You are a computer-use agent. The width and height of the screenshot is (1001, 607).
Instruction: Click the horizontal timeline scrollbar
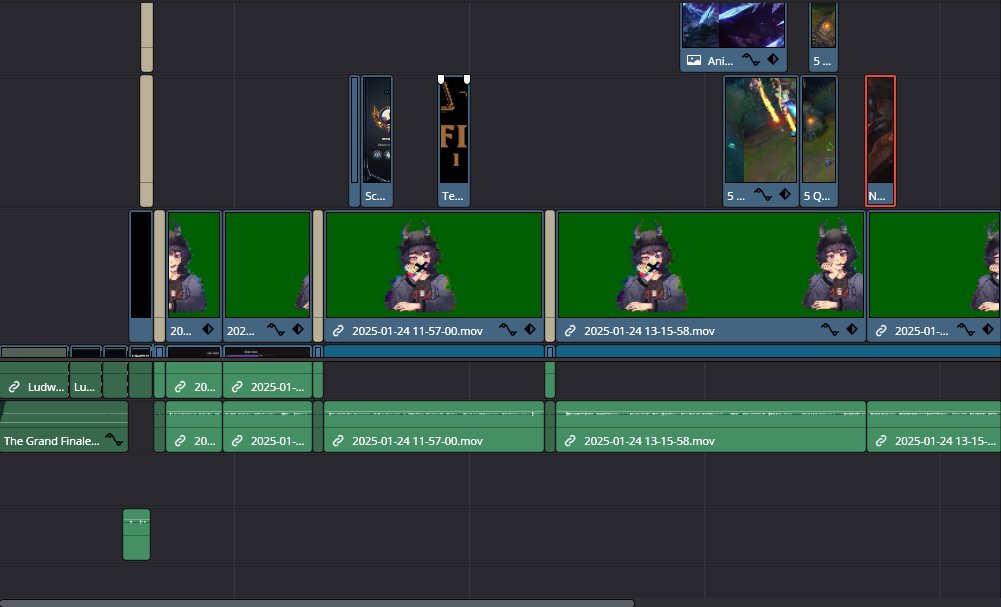point(317,603)
